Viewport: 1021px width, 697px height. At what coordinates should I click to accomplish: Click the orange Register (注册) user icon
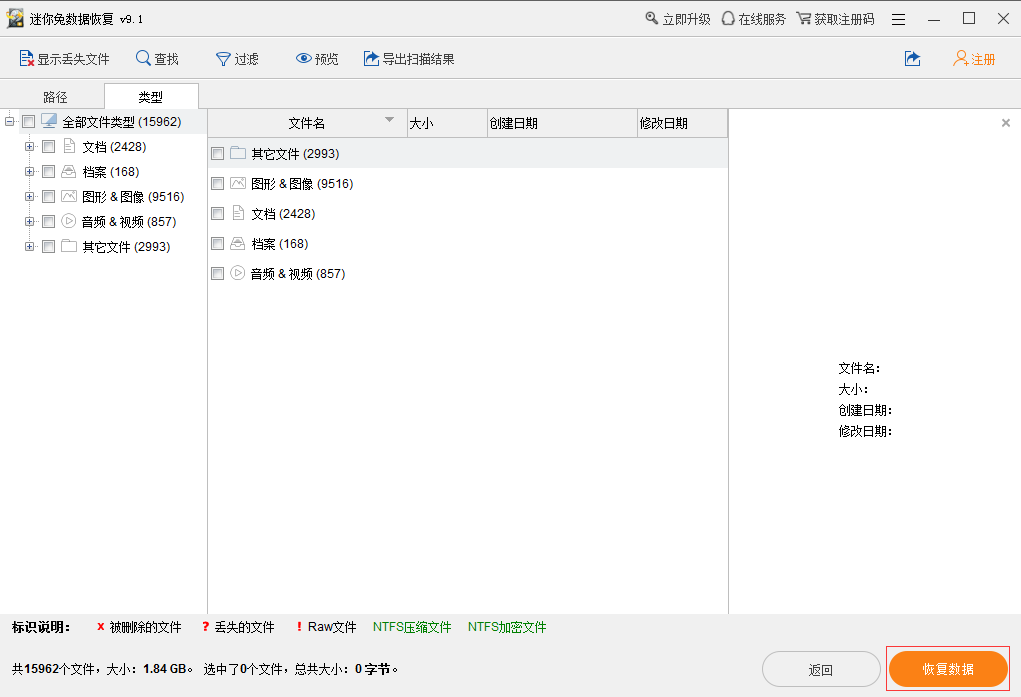click(x=960, y=59)
